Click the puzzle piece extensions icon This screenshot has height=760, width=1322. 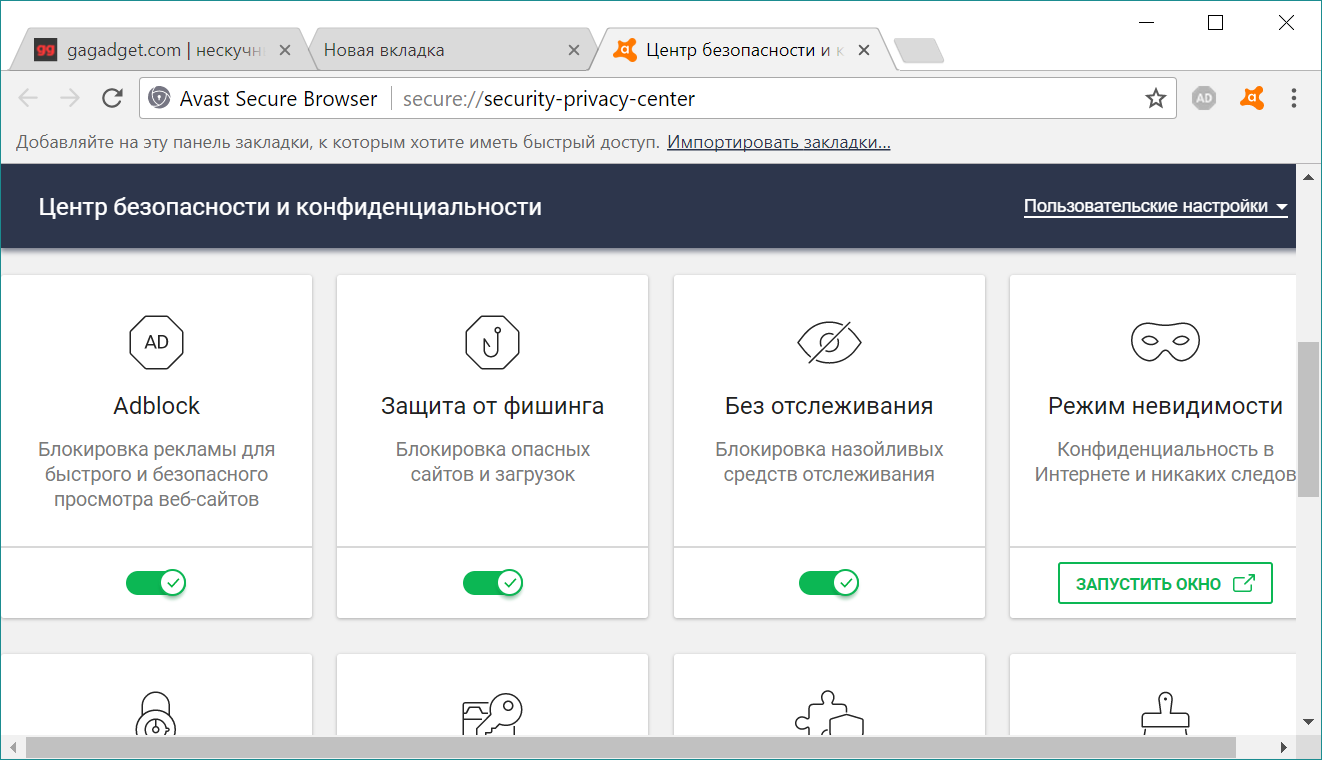click(829, 714)
